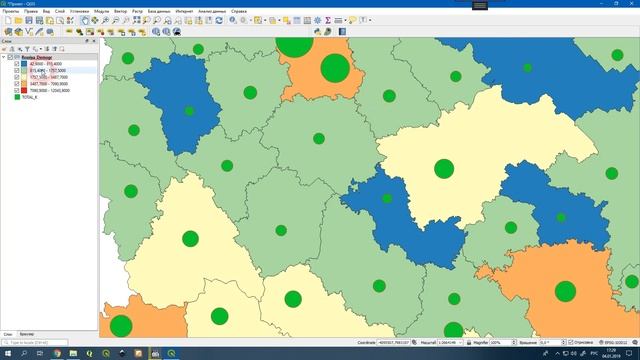The height and width of the screenshot is (360, 640).
Task: Refresh the map canvas
Action: 219,20
